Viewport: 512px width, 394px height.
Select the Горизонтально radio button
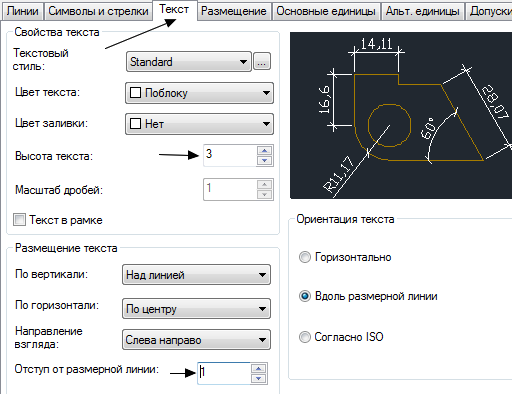click(x=305, y=257)
